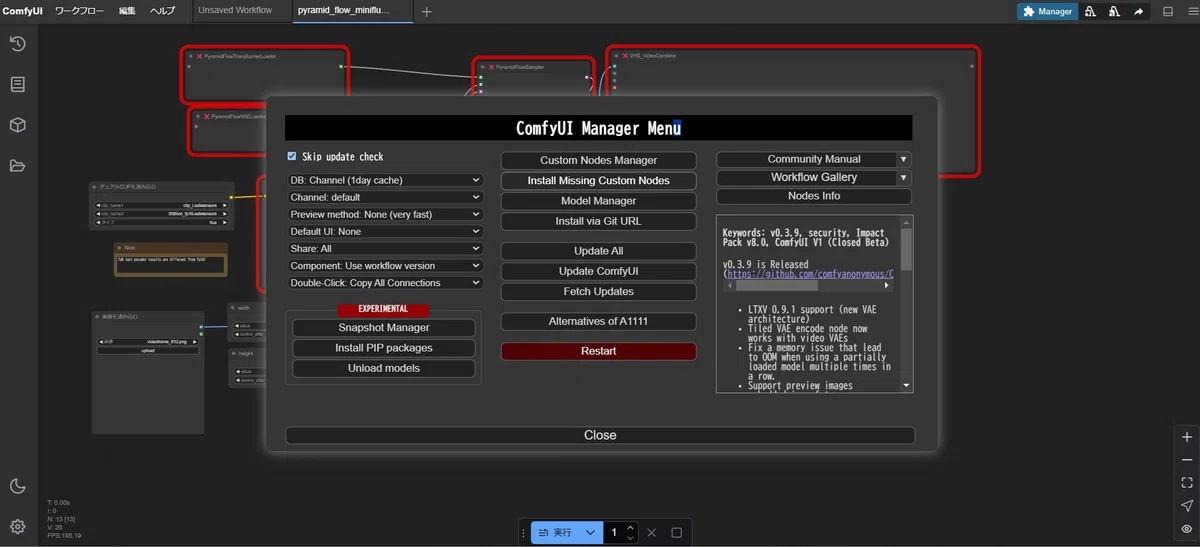Open Share: All dropdown
The image size is (1200, 547).
pos(385,249)
